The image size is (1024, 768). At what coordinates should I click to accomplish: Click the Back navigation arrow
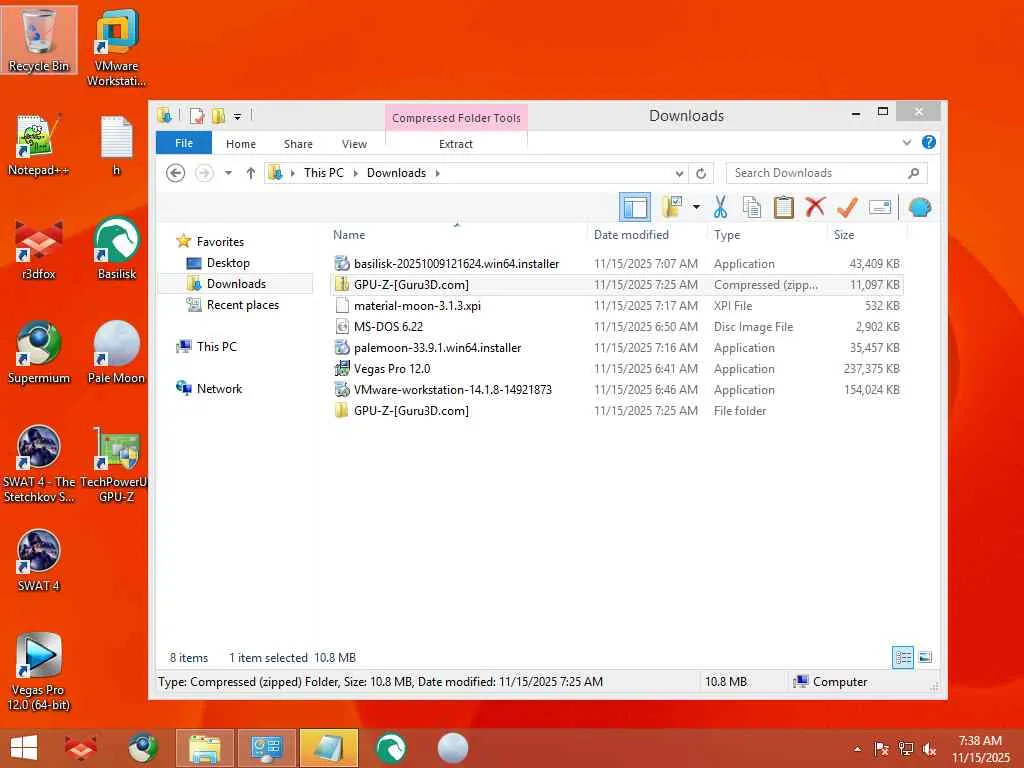175,173
